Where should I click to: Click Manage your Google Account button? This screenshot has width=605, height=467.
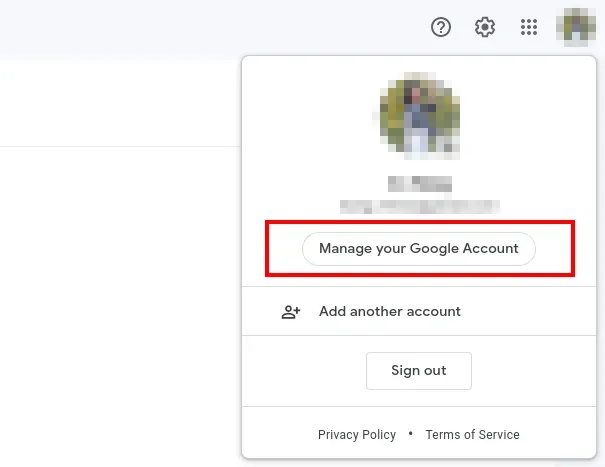419,249
